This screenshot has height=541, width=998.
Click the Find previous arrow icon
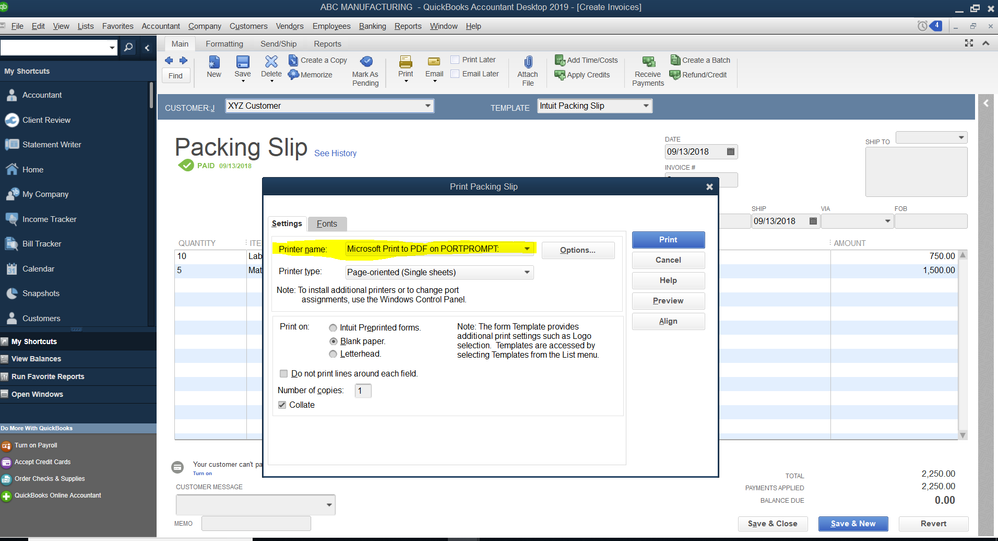[x=169, y=60]
